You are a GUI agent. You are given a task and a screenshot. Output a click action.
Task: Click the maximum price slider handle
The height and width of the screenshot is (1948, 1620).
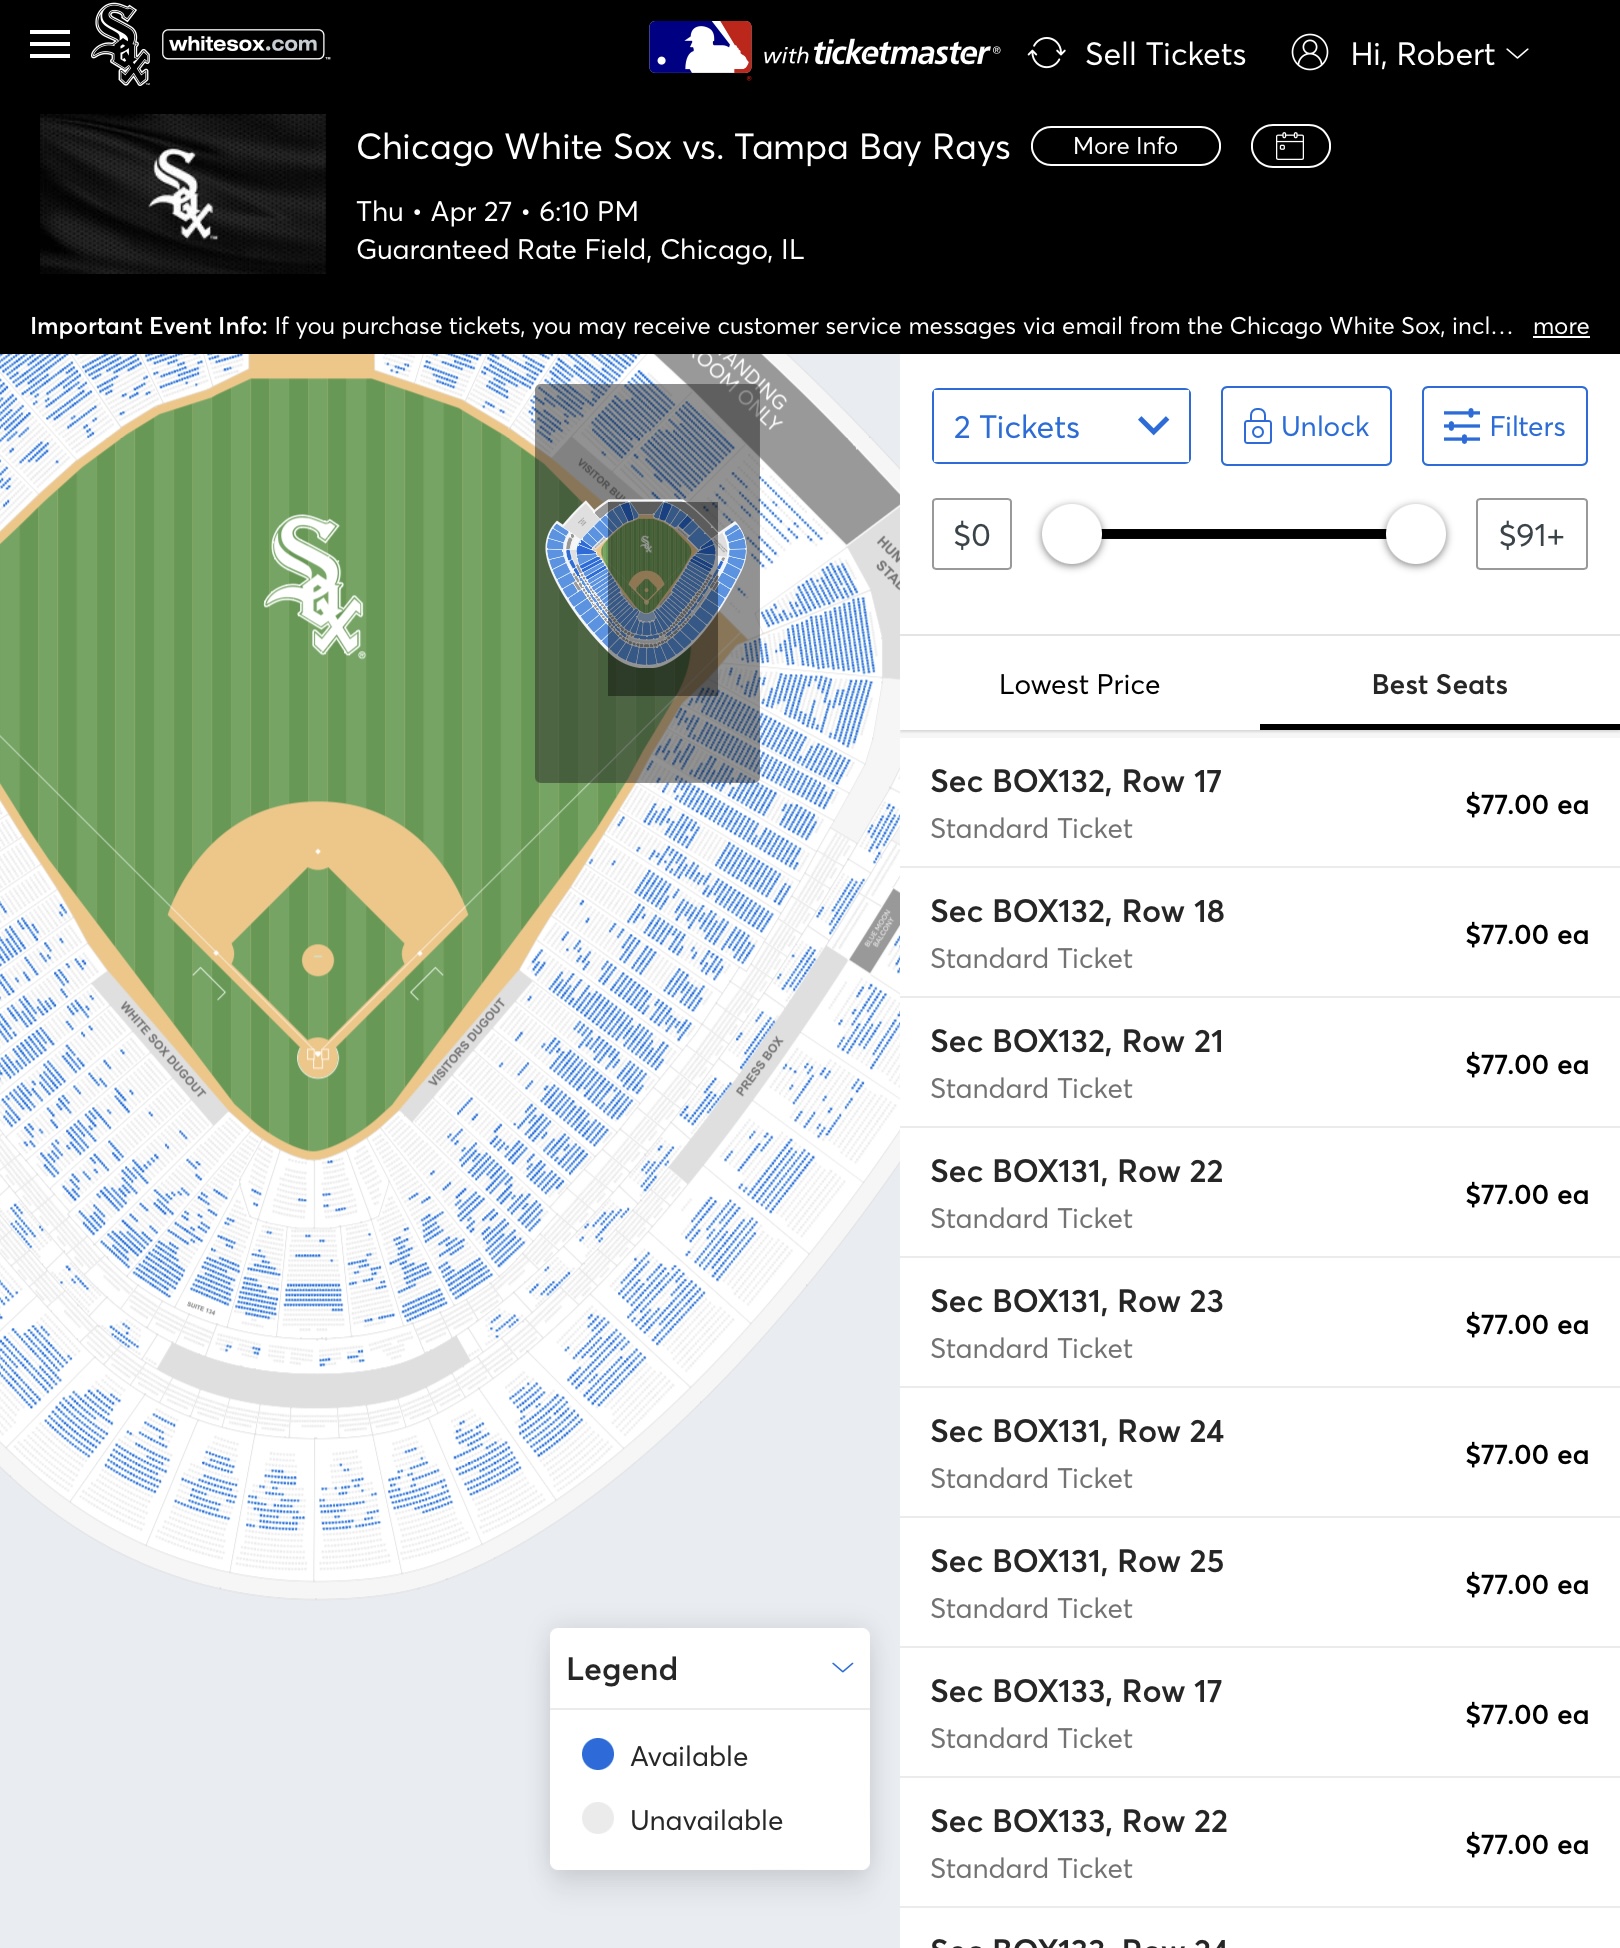1415,534
